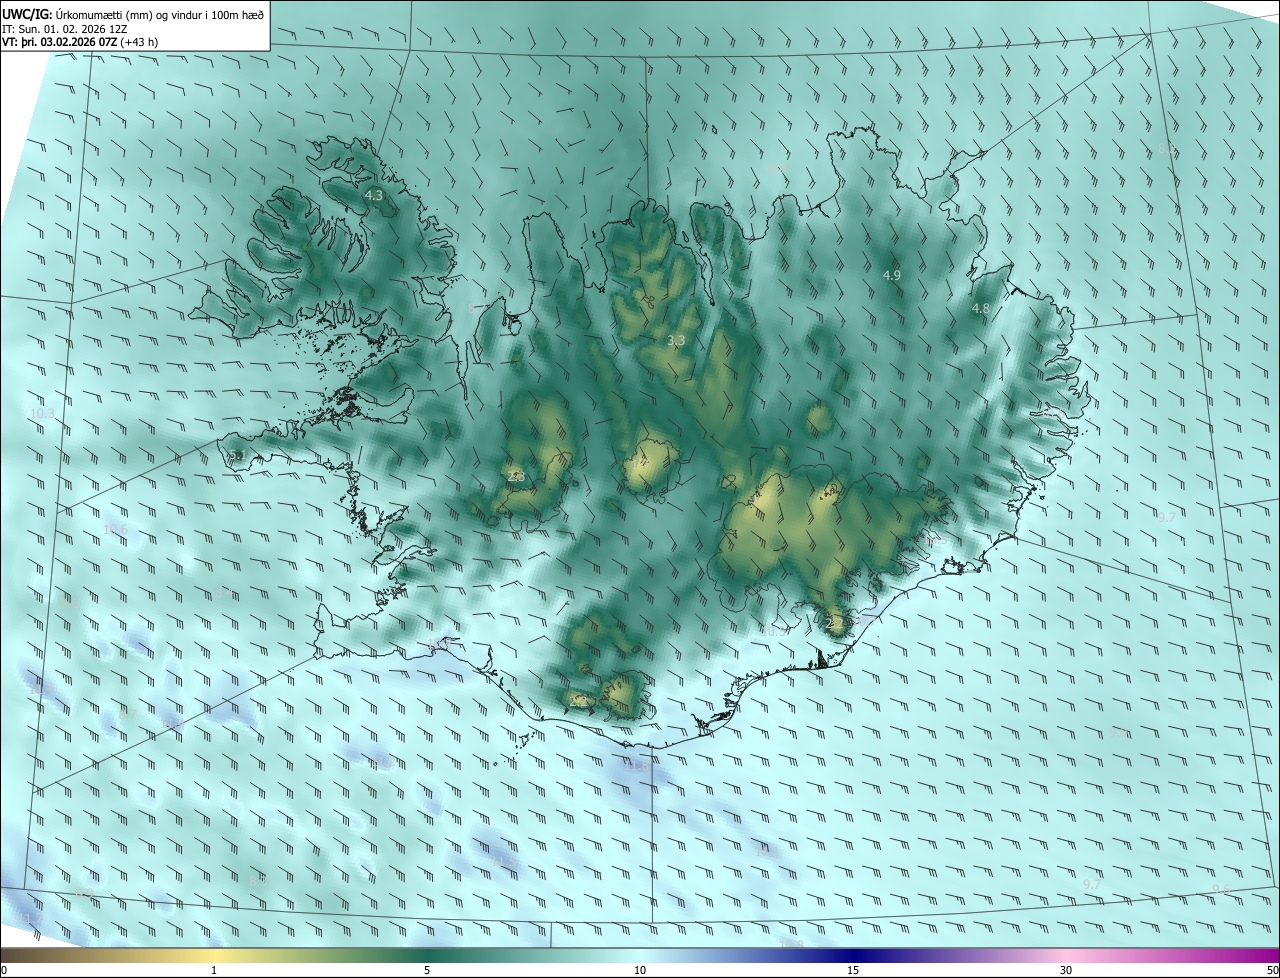Click the 10.6 value offshore west
Image resolution: width=1280 pixels, height=978 pixels.
pos(116,529)
